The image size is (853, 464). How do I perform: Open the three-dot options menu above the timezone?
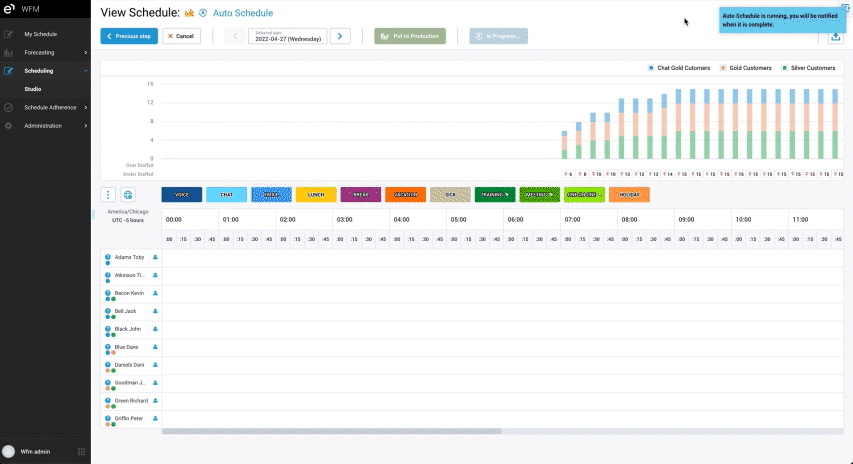pos(108,195)
